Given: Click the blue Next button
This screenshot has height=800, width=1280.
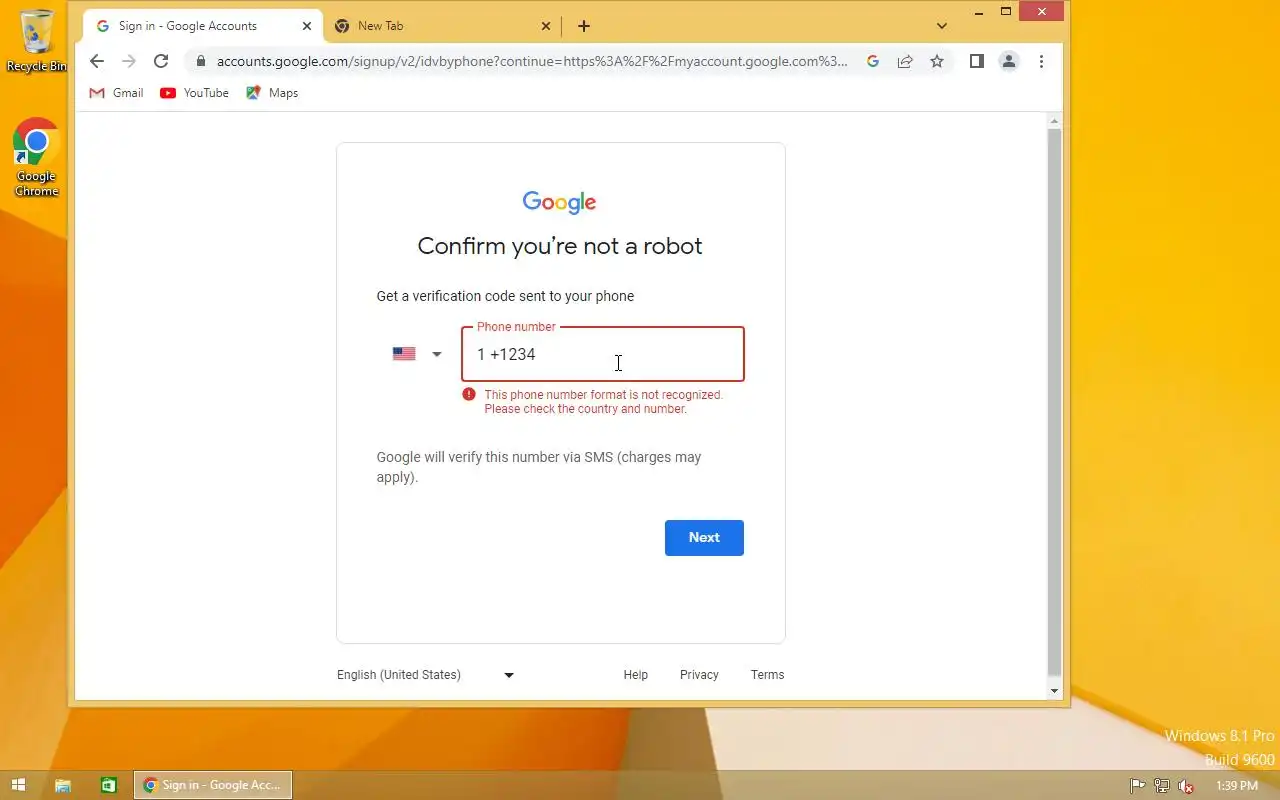Looking at the screenshot, I should coord(704,538).
